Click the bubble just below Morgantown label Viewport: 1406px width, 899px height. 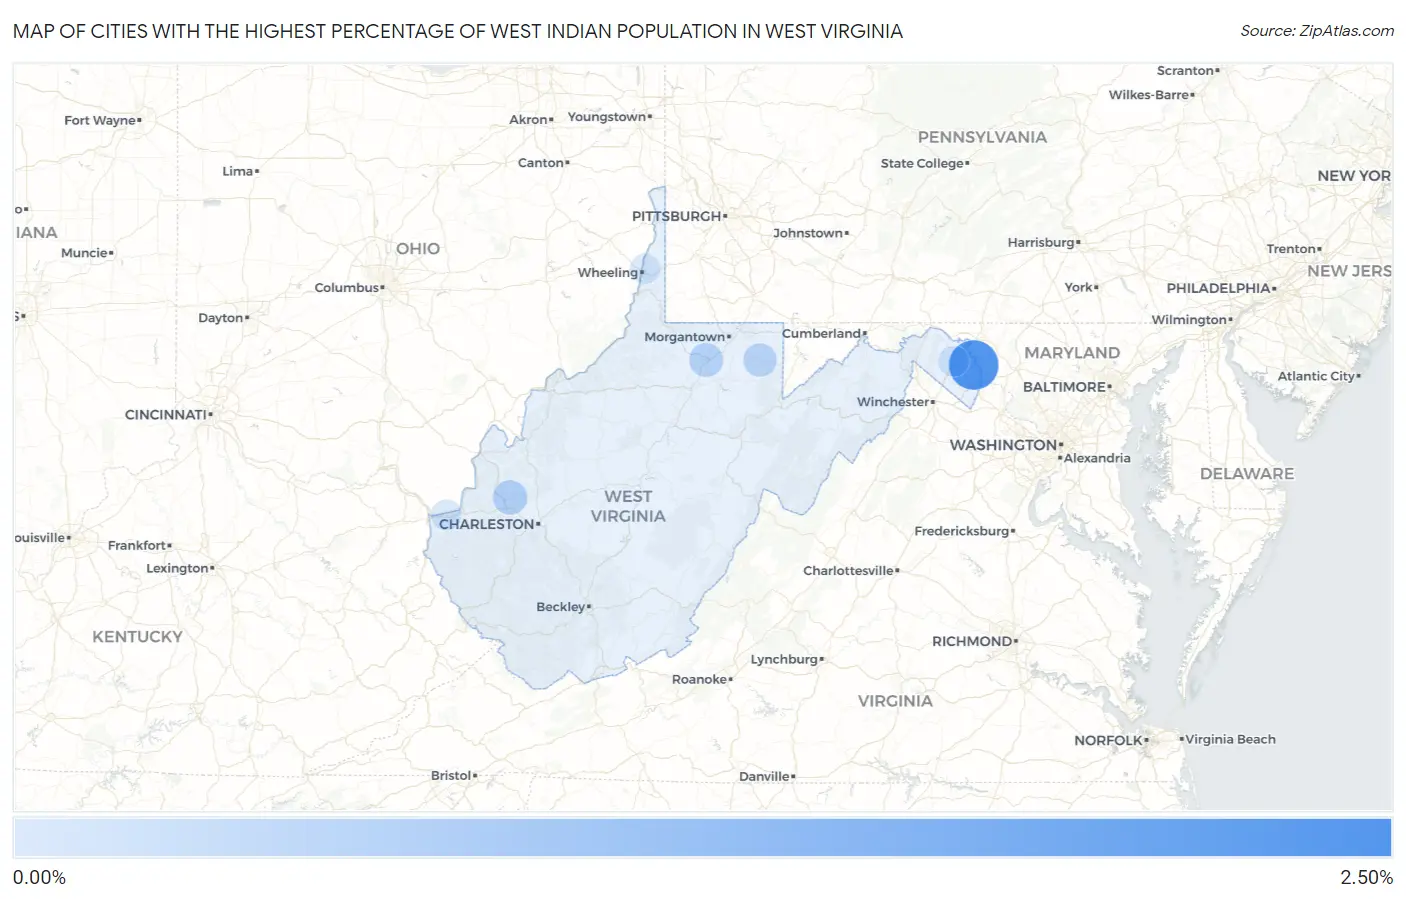[x=706, y=359]
